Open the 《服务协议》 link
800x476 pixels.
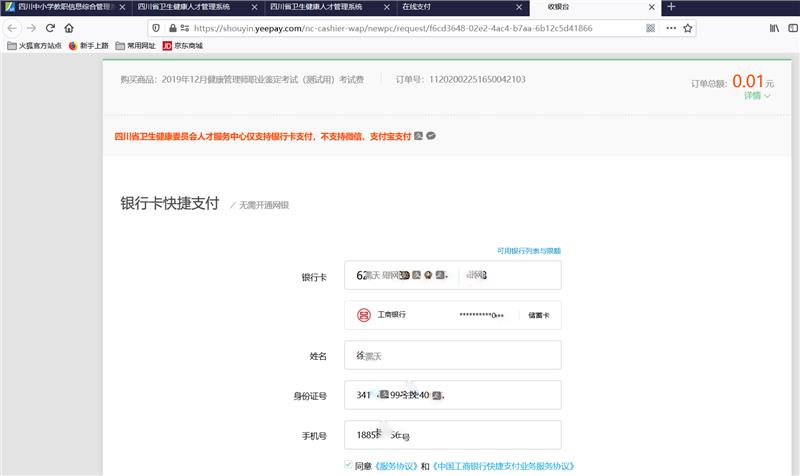click(x=396, y=466)
